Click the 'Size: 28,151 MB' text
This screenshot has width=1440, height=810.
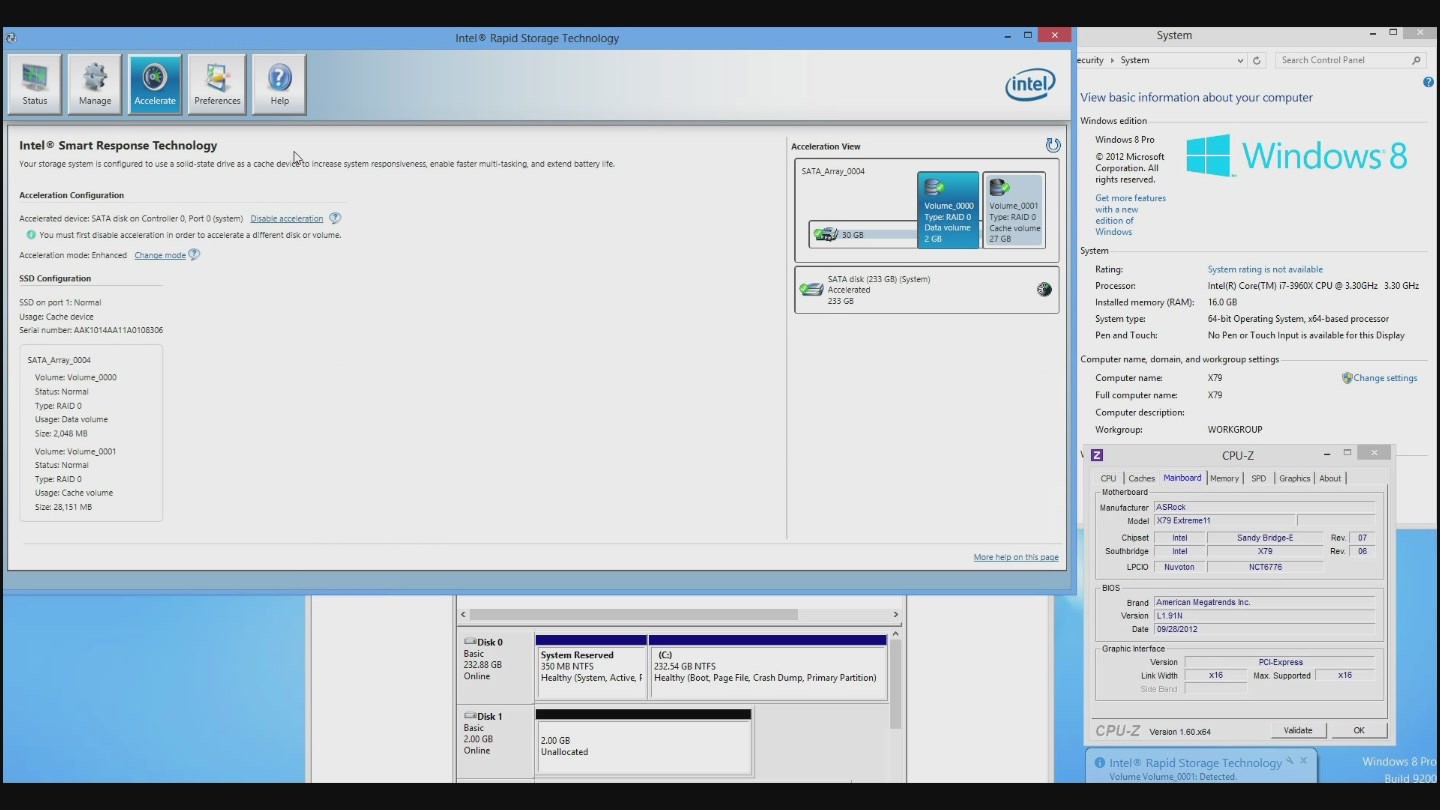tap(63, 508)
